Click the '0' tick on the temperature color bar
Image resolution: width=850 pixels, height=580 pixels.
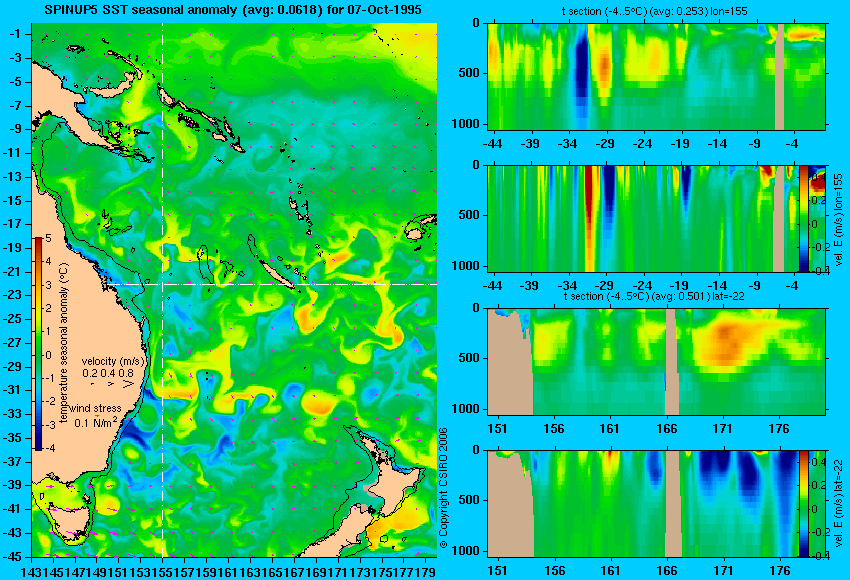(x=48, y=355)
